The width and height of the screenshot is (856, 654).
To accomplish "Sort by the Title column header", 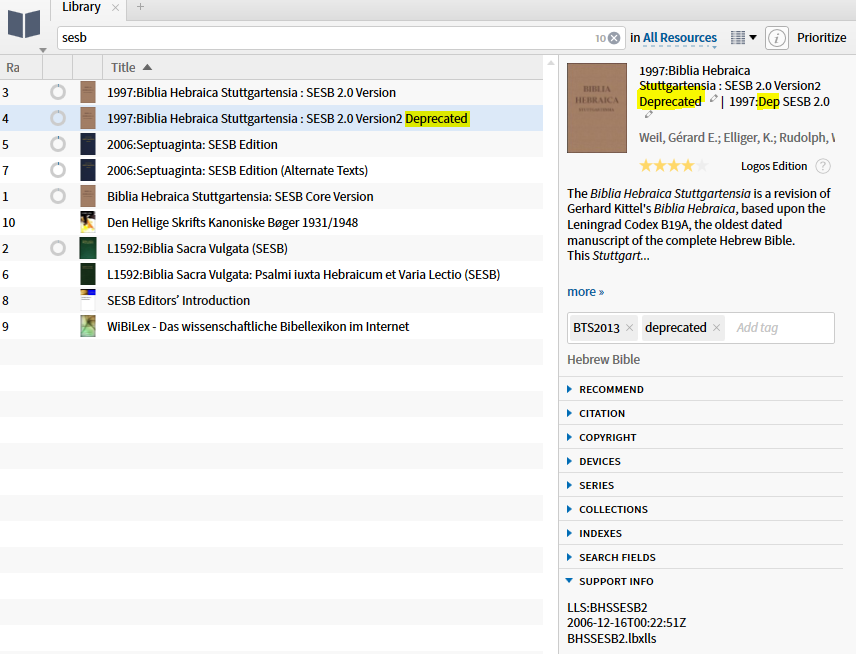I will point(131,68).
